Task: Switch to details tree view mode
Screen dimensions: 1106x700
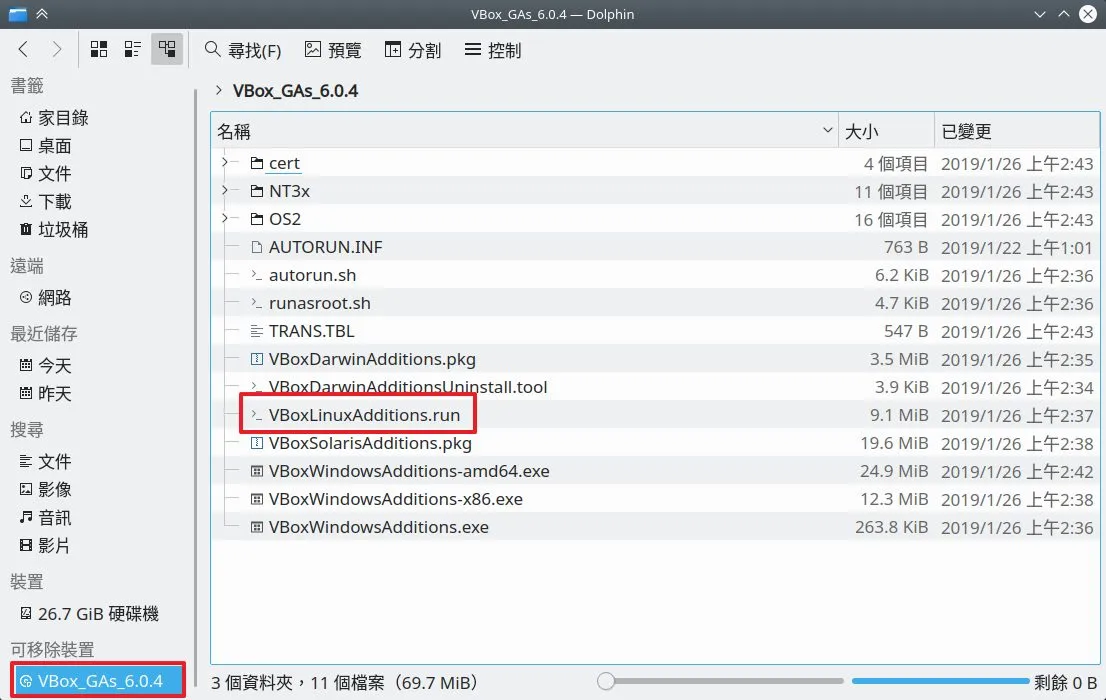Action: tap(167, 49)
